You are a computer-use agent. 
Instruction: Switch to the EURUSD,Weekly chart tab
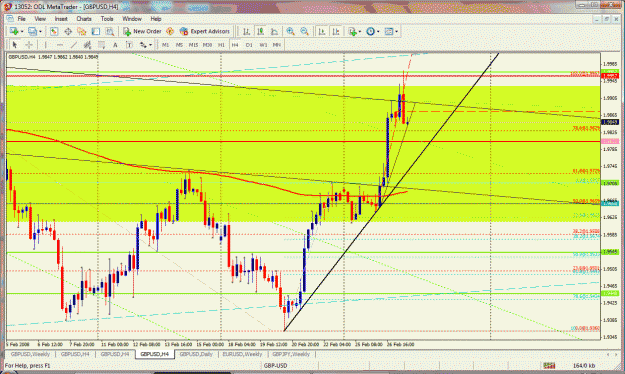pyautogui.click(x=242, y=354)
